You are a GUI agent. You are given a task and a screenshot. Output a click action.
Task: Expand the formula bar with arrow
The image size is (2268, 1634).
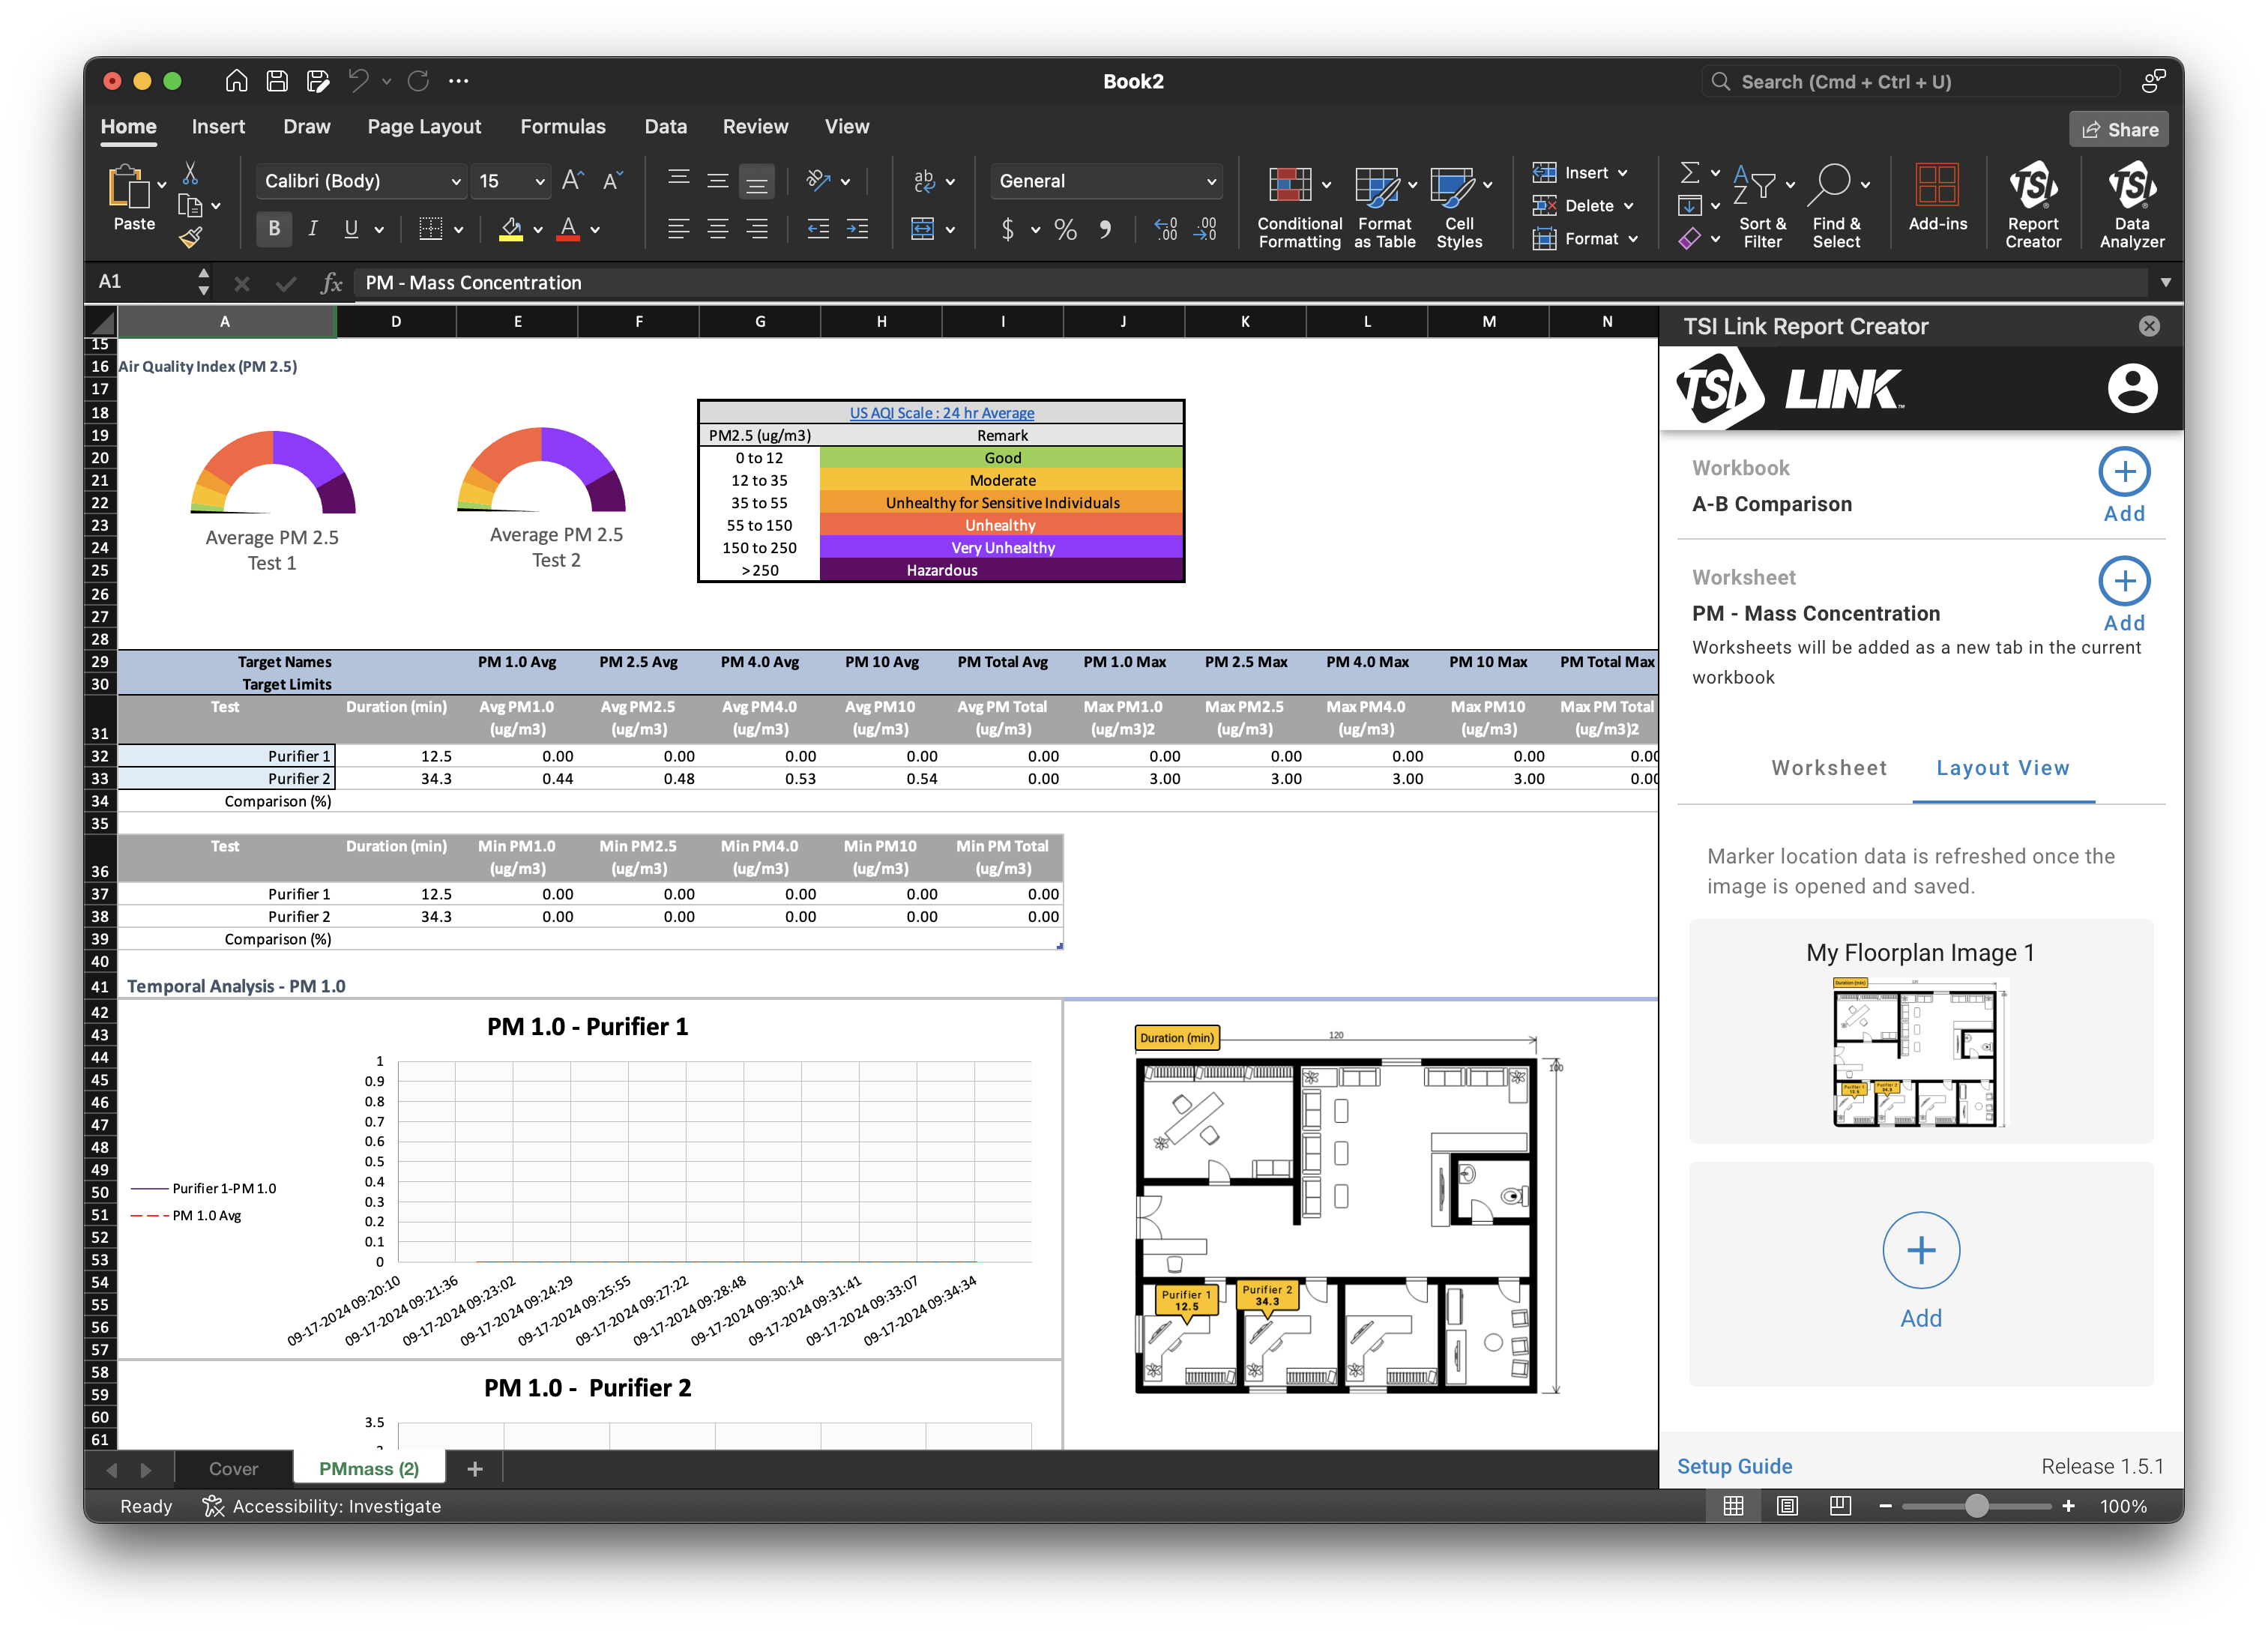coord(2165,283)
